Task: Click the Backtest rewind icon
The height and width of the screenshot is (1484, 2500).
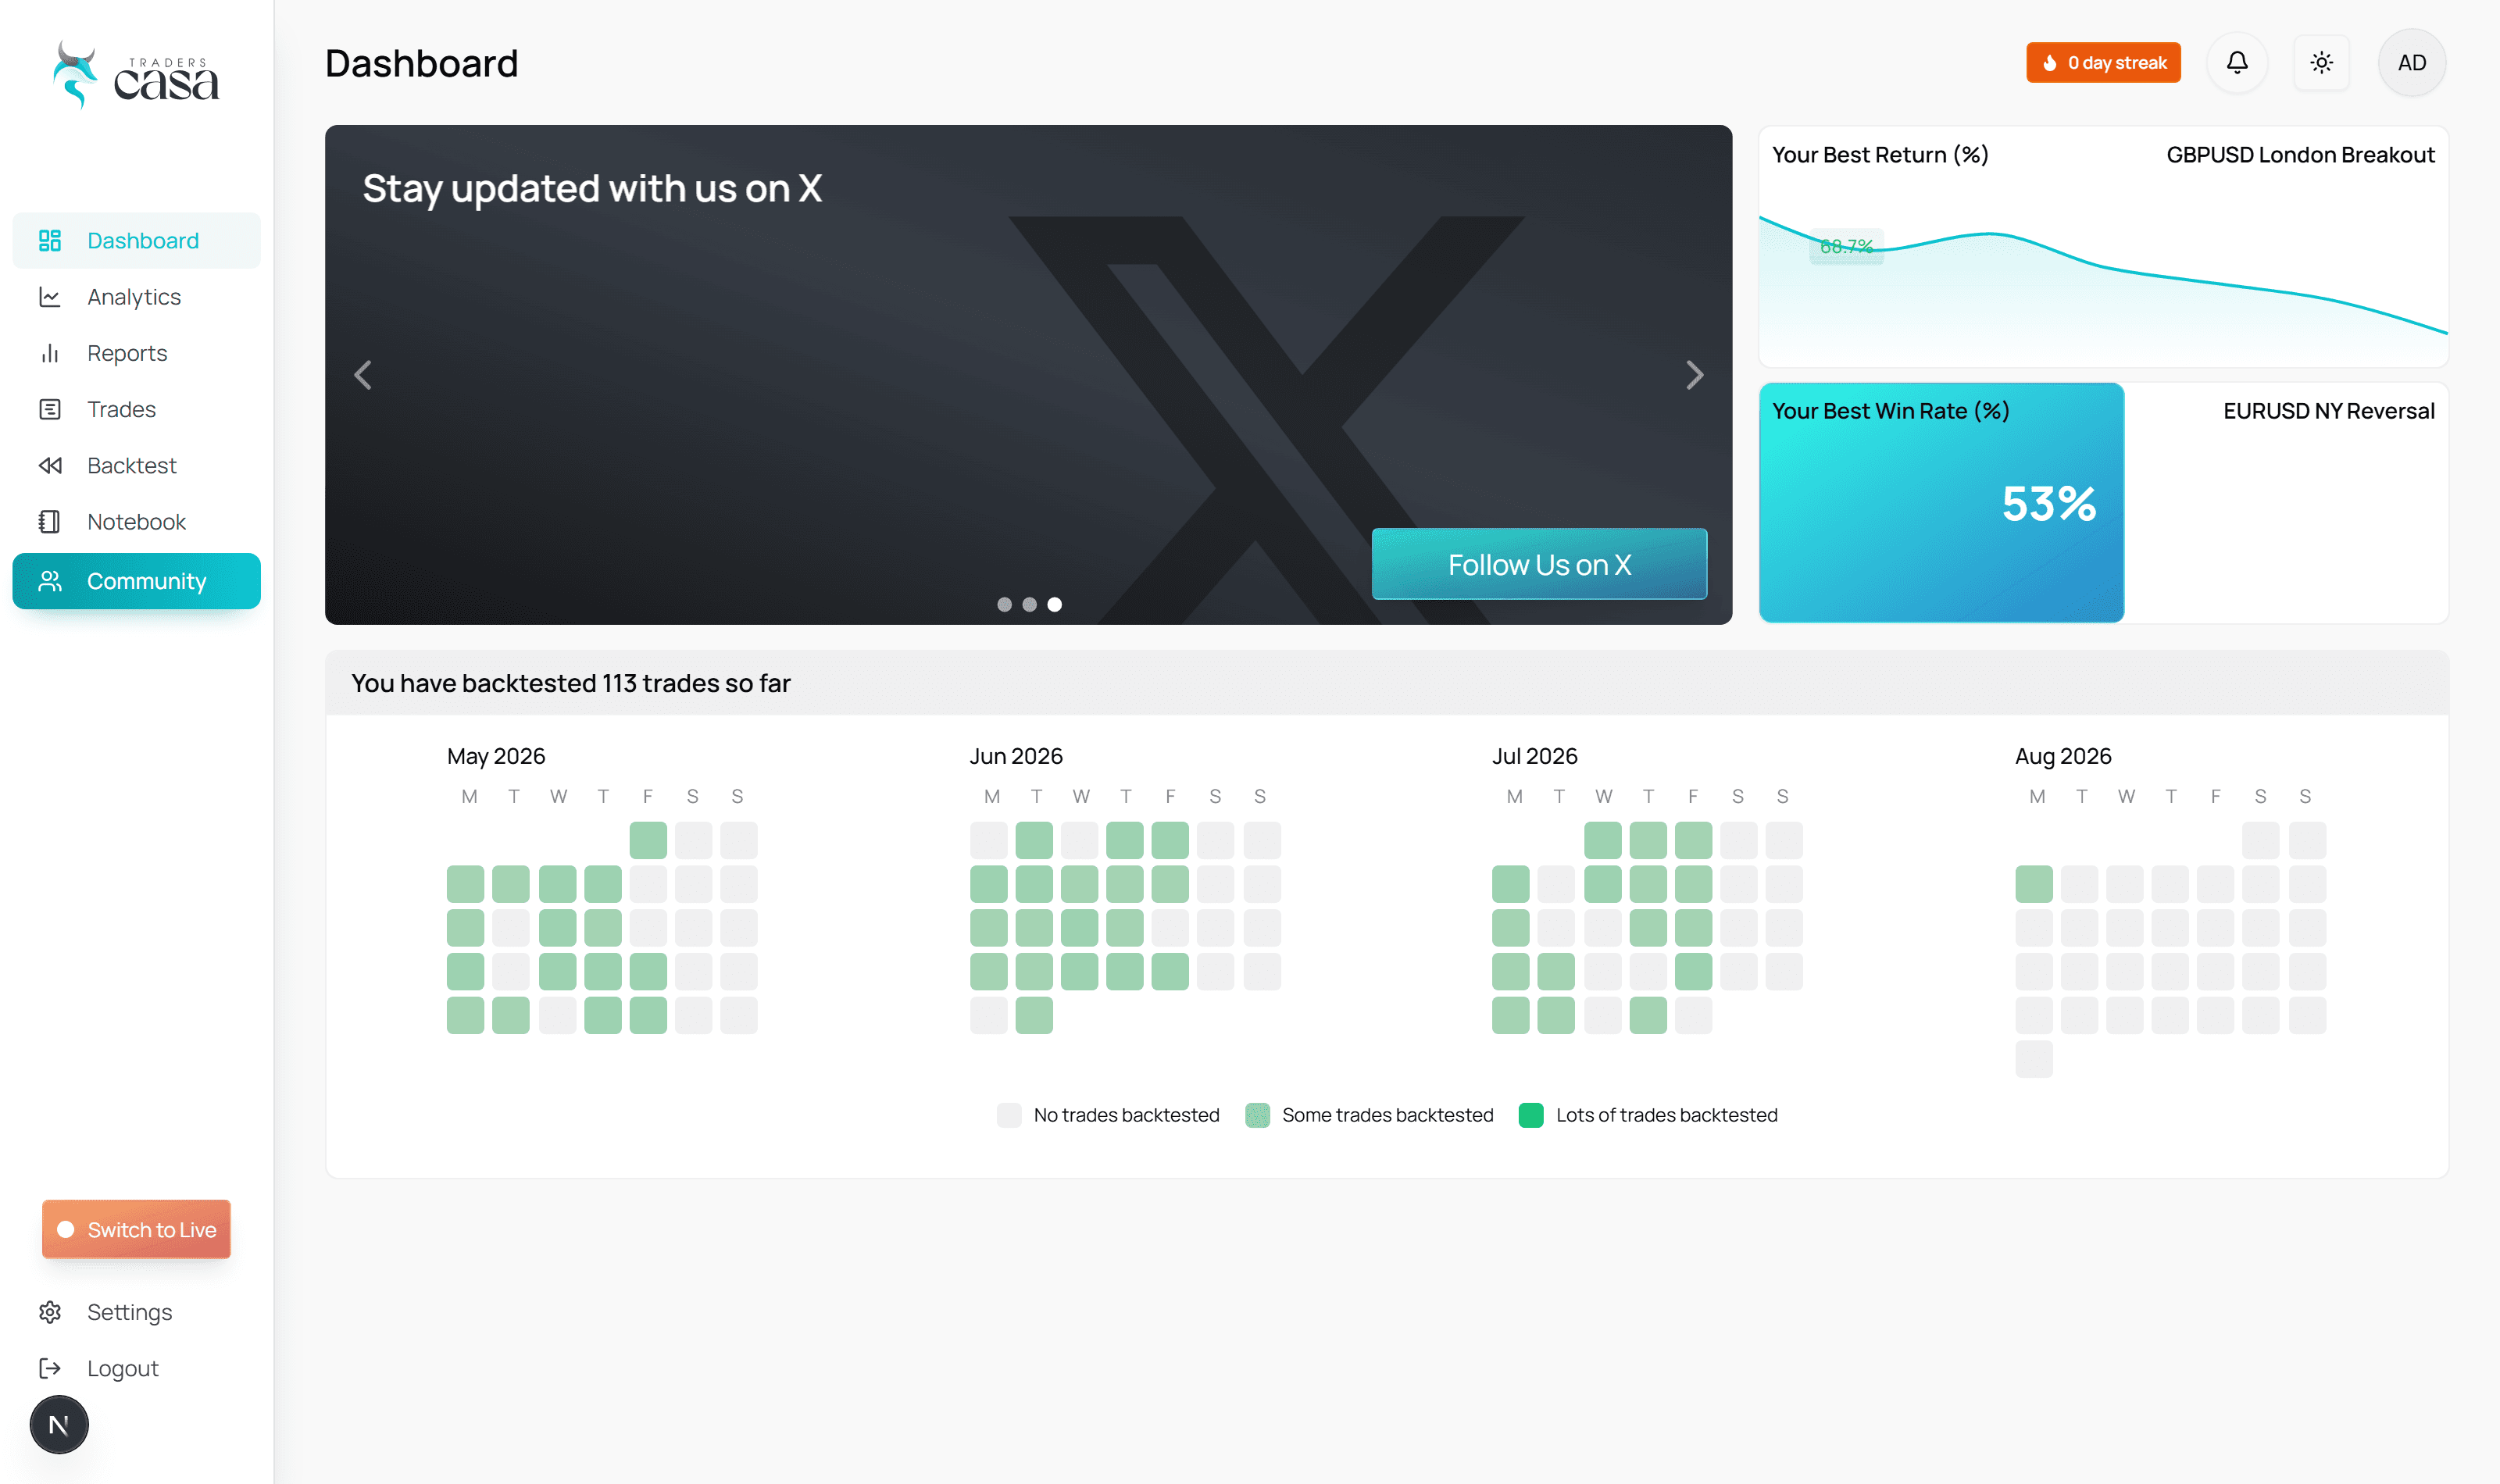Action: click(x=50, y=465)
